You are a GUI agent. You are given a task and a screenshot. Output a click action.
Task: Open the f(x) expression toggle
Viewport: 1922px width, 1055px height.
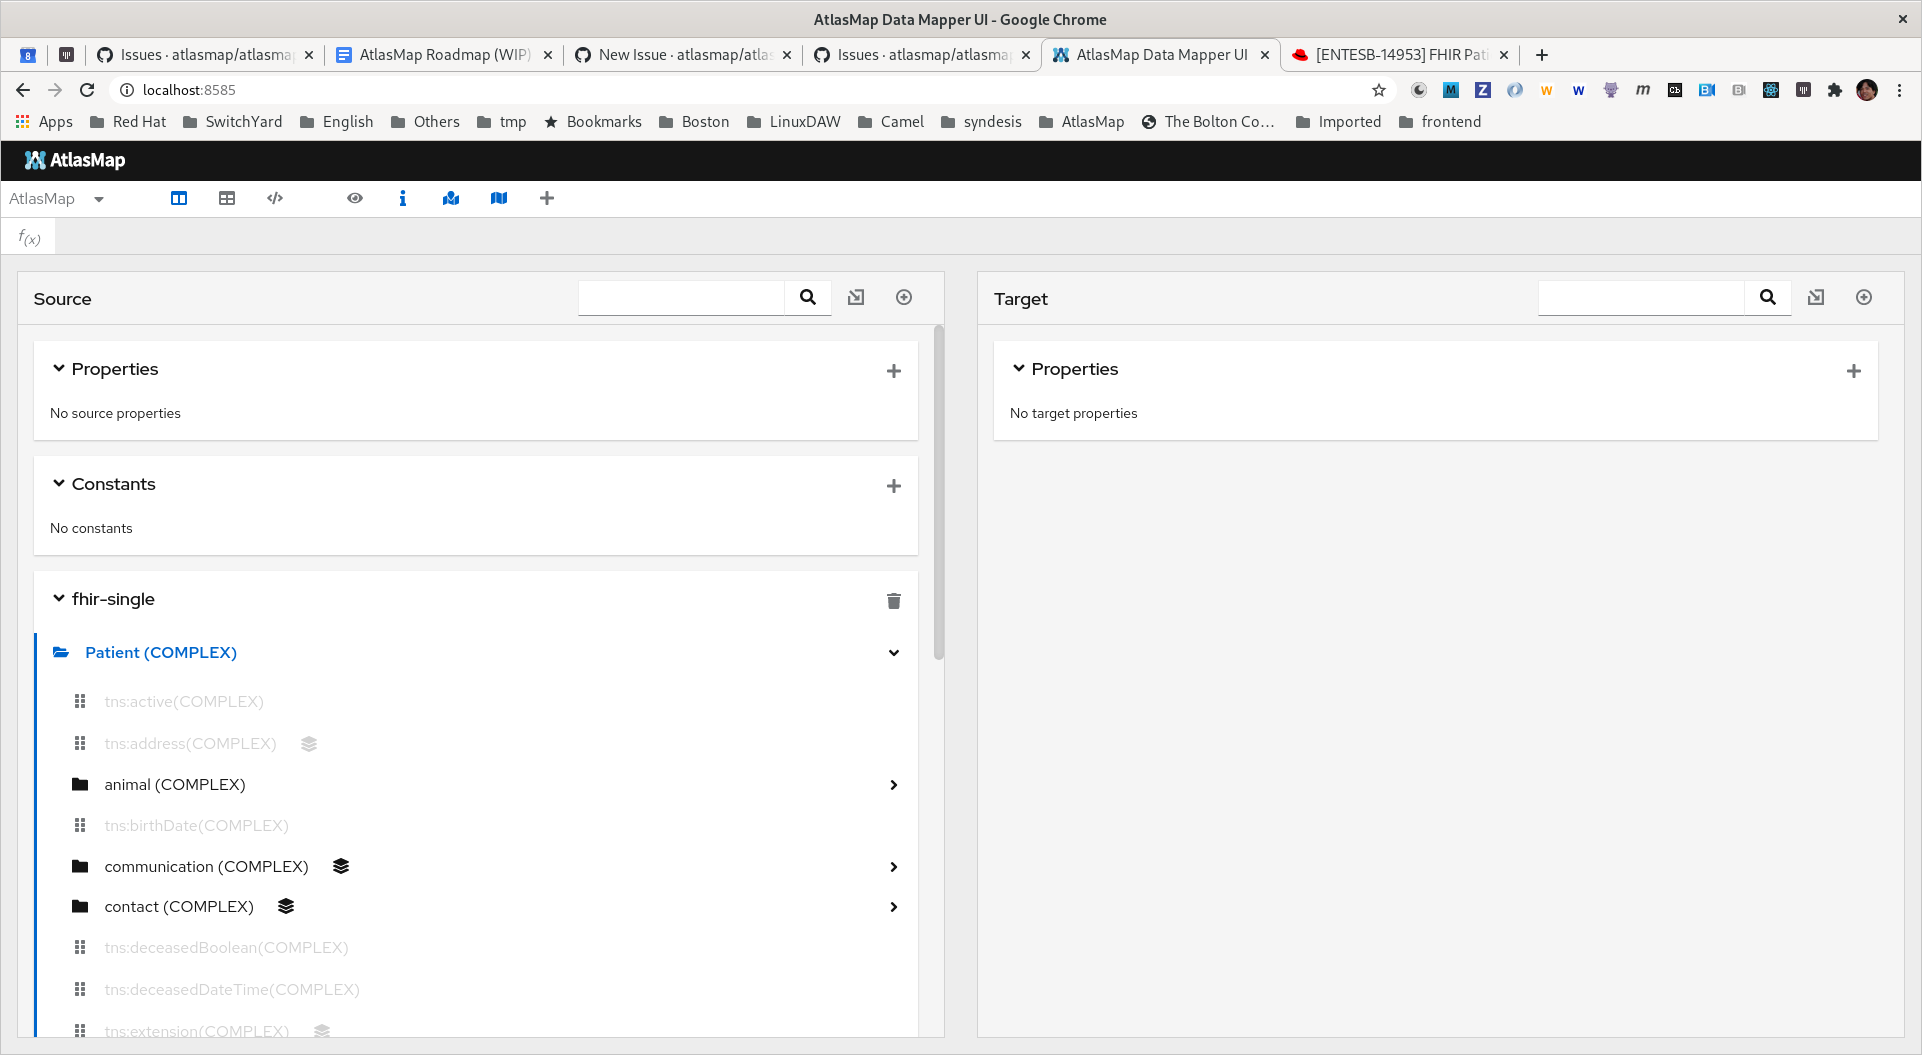[29, 237]
